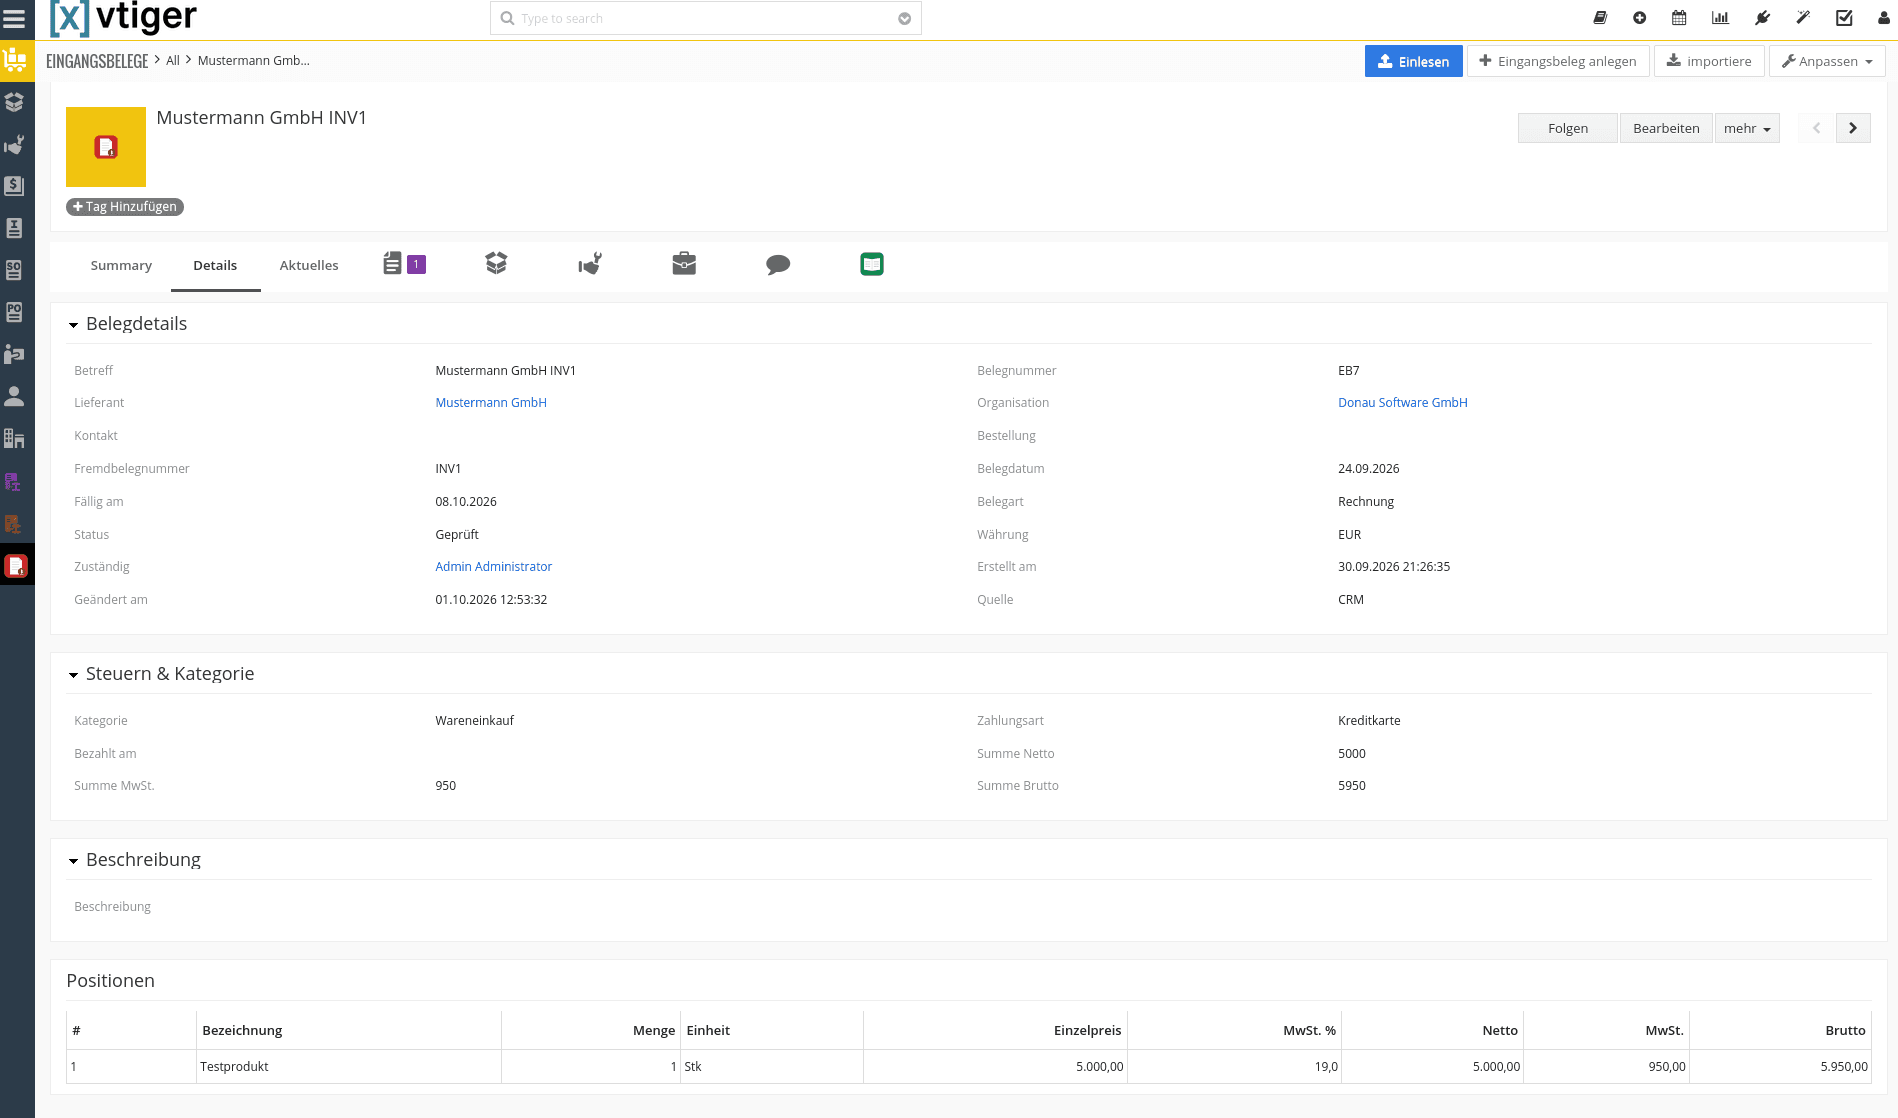Open the Invoice icon in sidebar
This screenshot has width=1898, height=1118.
(x=14, y=228)
